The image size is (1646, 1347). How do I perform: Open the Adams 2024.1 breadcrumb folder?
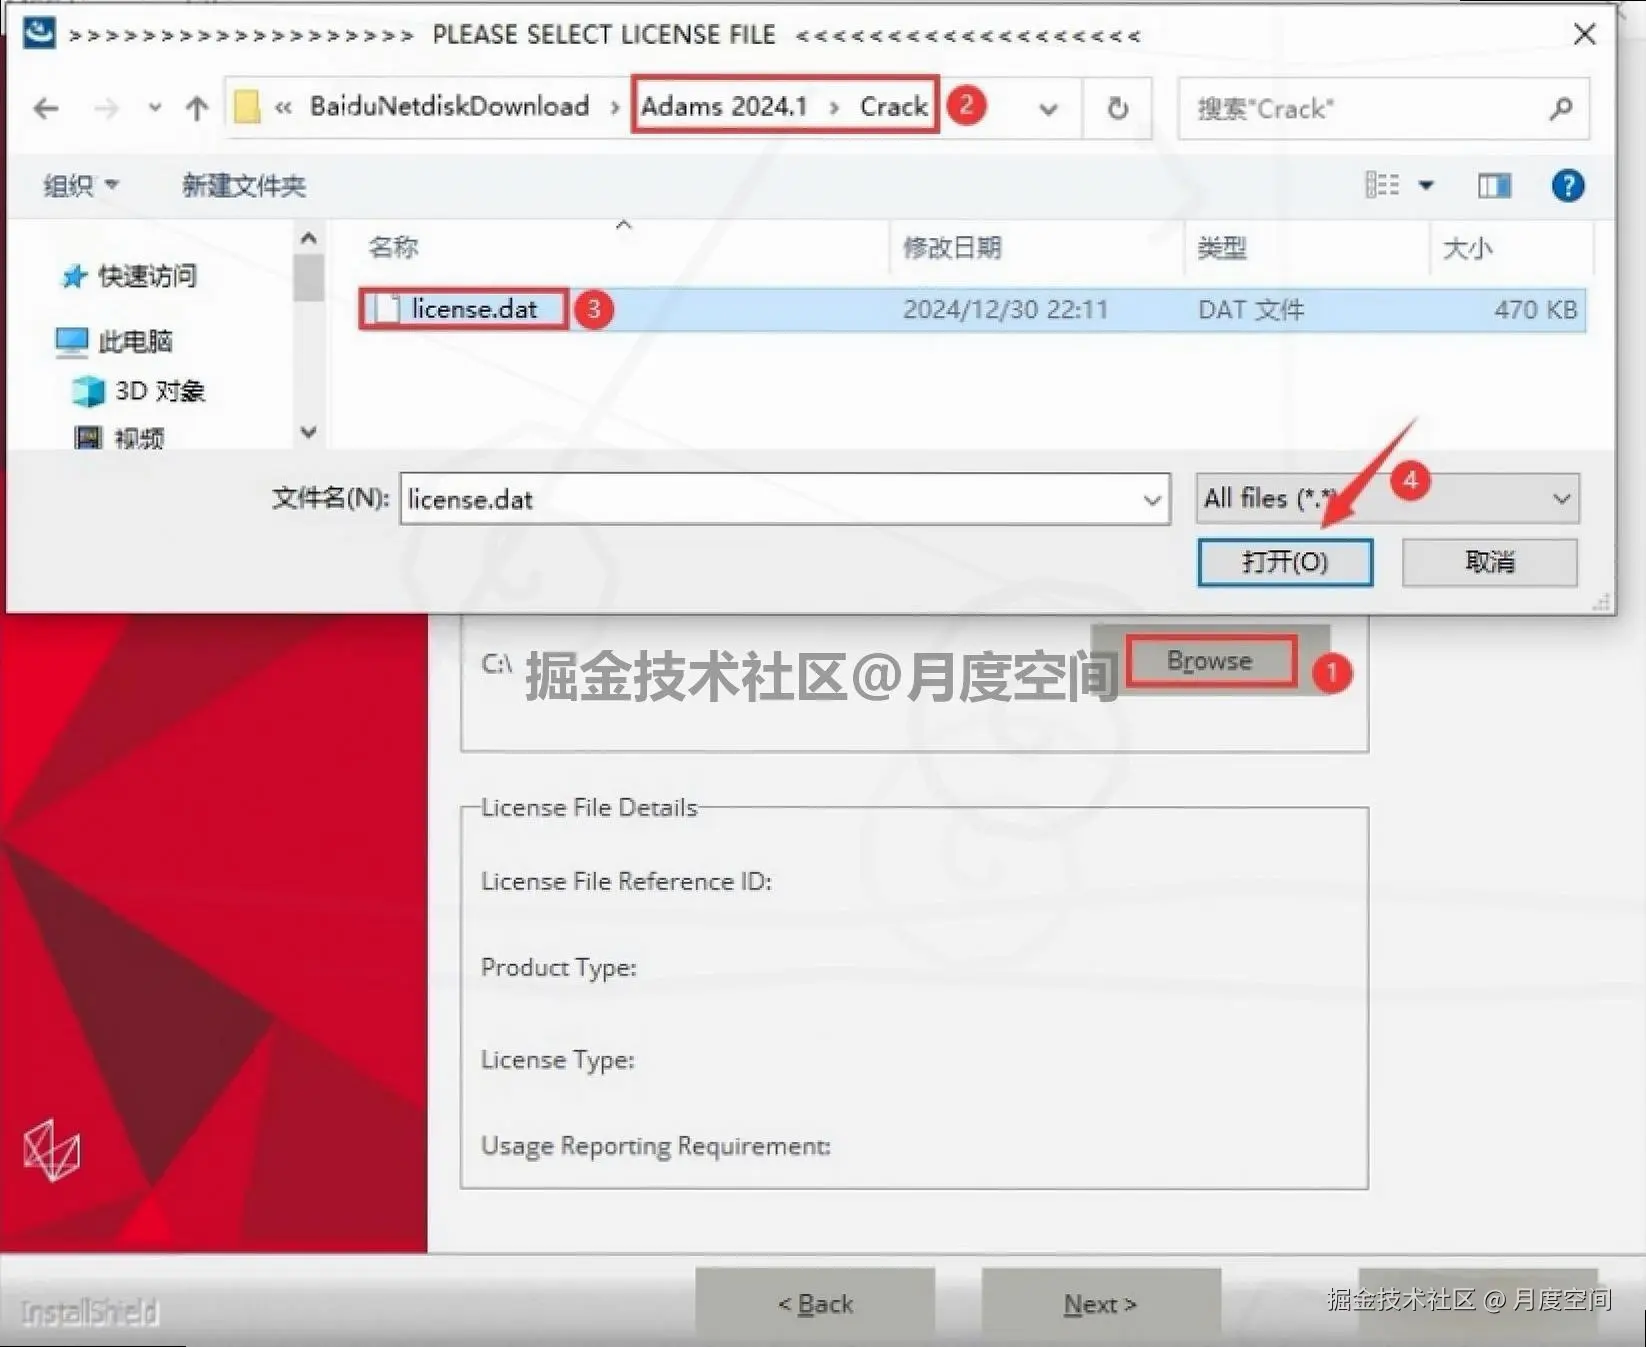723,106
